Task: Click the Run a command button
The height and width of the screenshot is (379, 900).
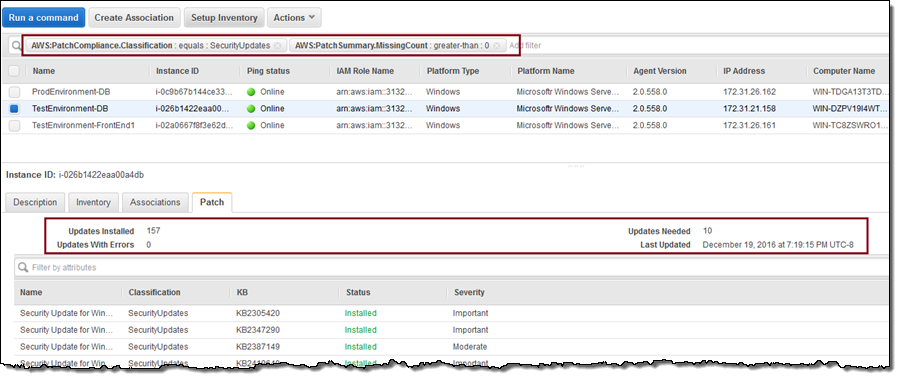Action: click(x=44, y=18)
